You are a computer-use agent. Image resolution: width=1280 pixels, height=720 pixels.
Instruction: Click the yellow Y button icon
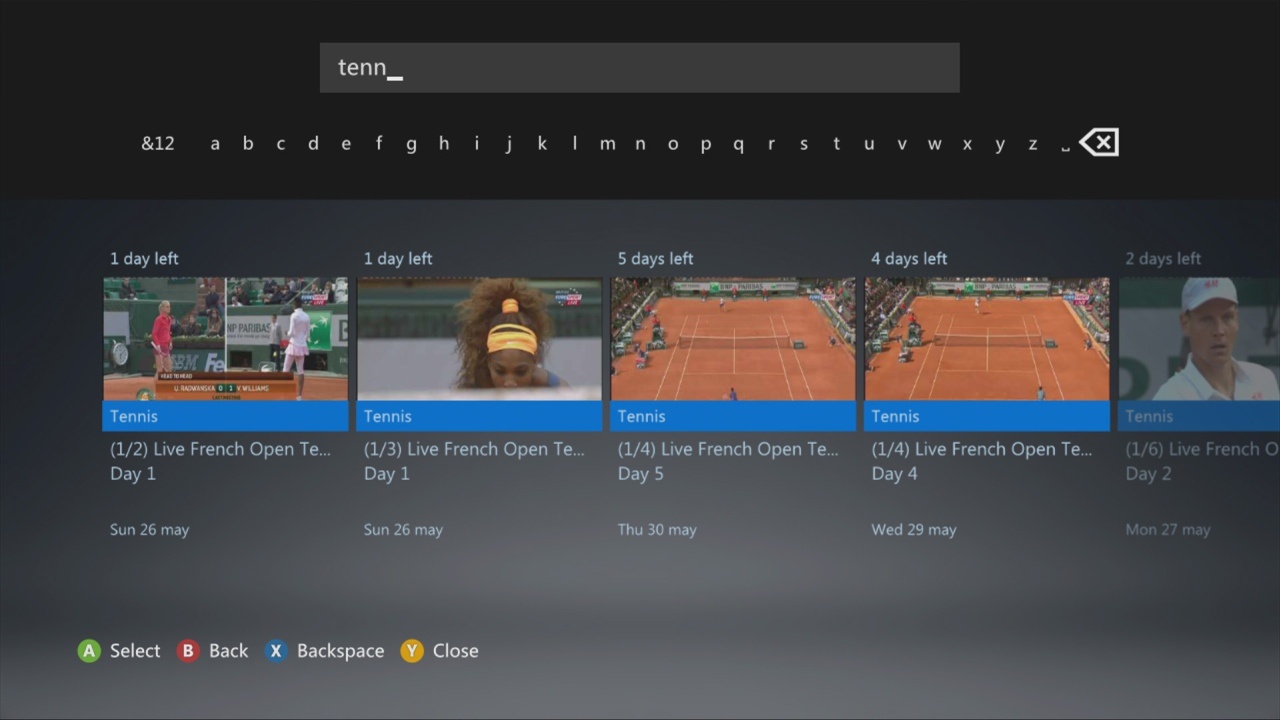[412, 651]
